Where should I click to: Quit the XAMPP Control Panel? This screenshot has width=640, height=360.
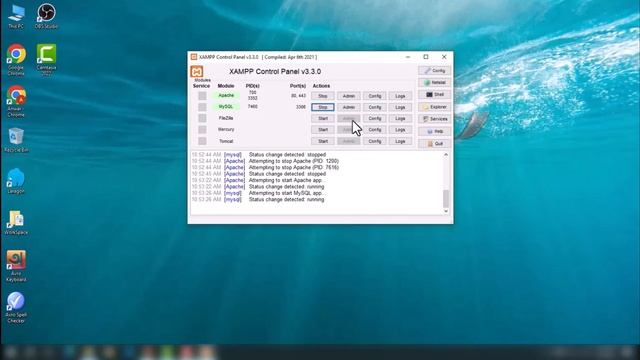[x=434, y=144]
